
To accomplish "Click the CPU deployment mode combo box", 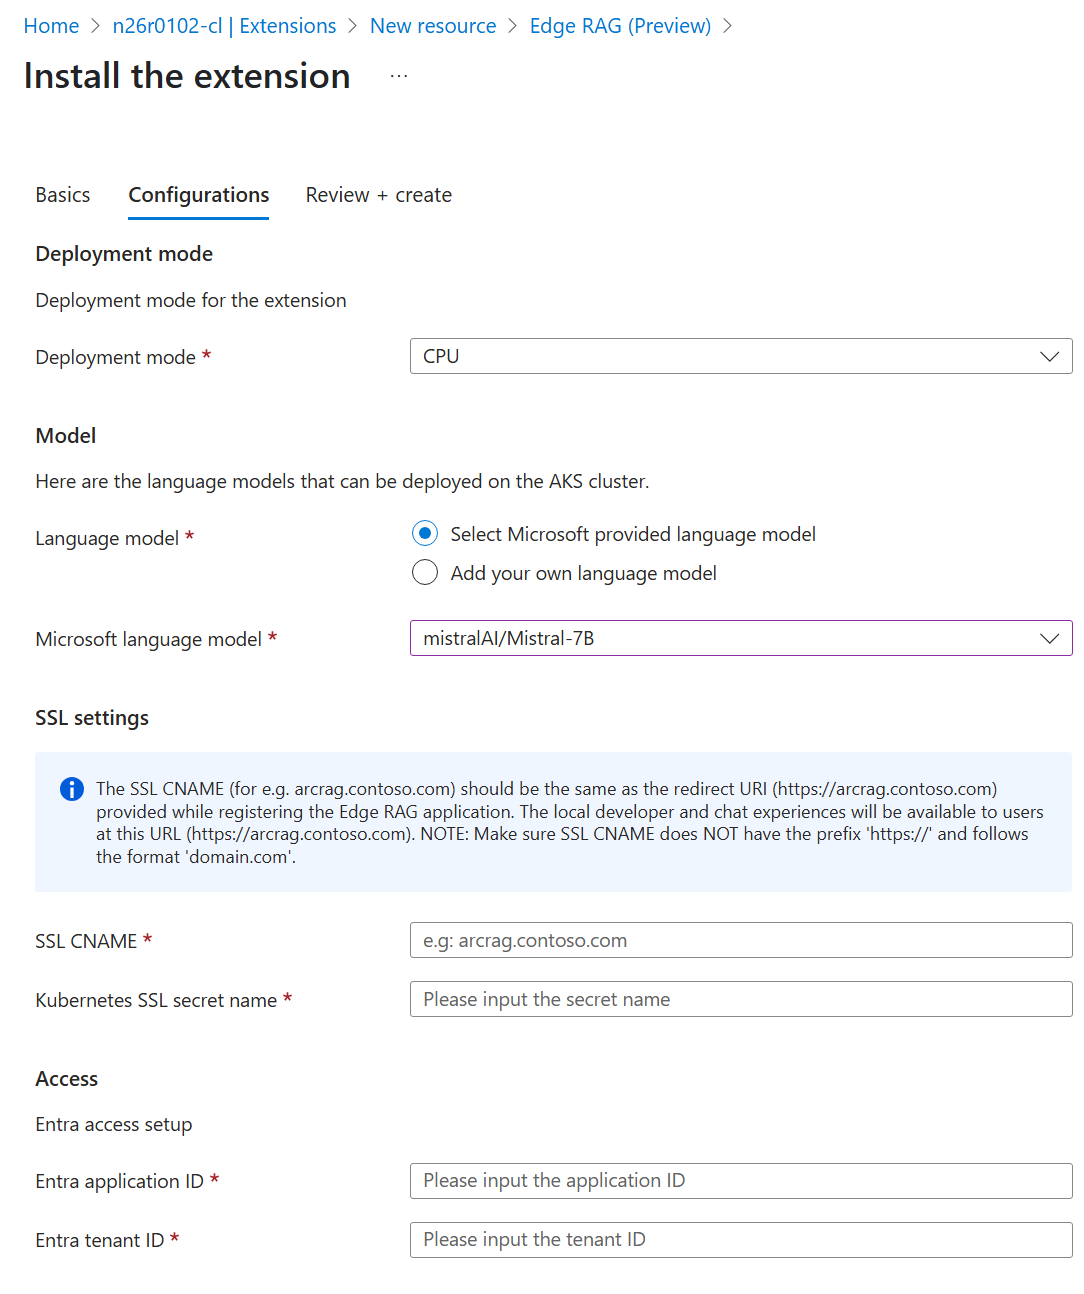I will [x=720, y=357].
